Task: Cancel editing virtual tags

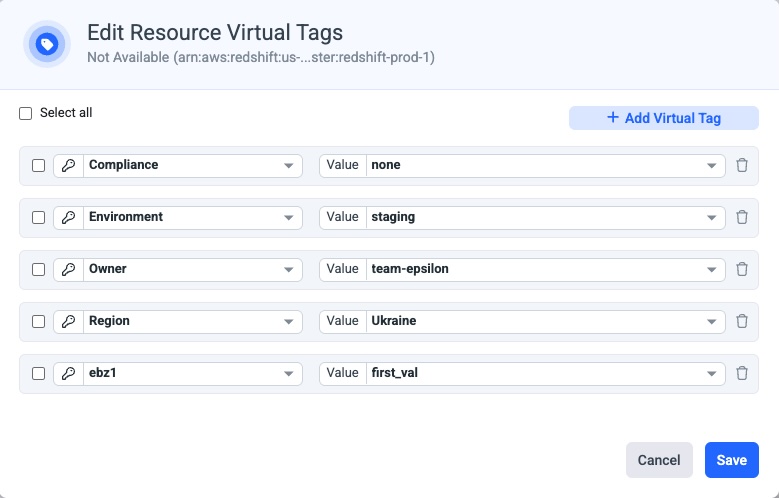Action: click(659, 460)
